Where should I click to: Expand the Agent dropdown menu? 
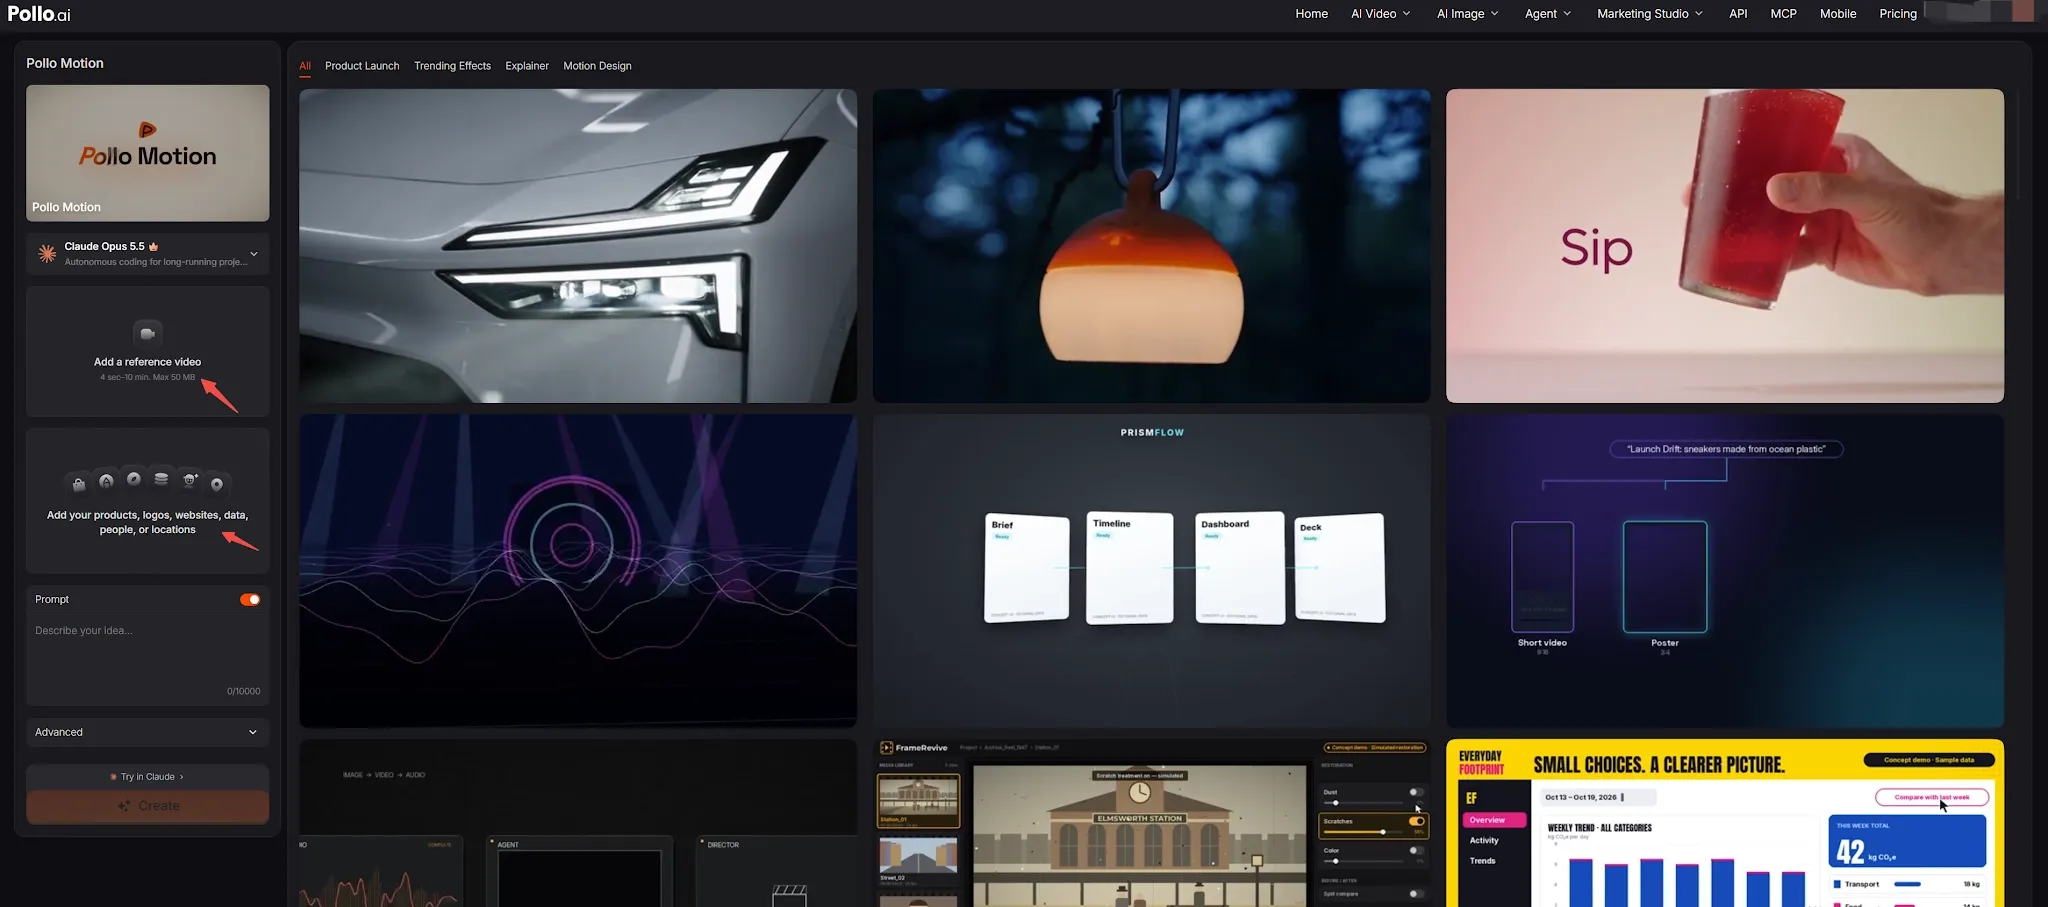(1548, 14)
